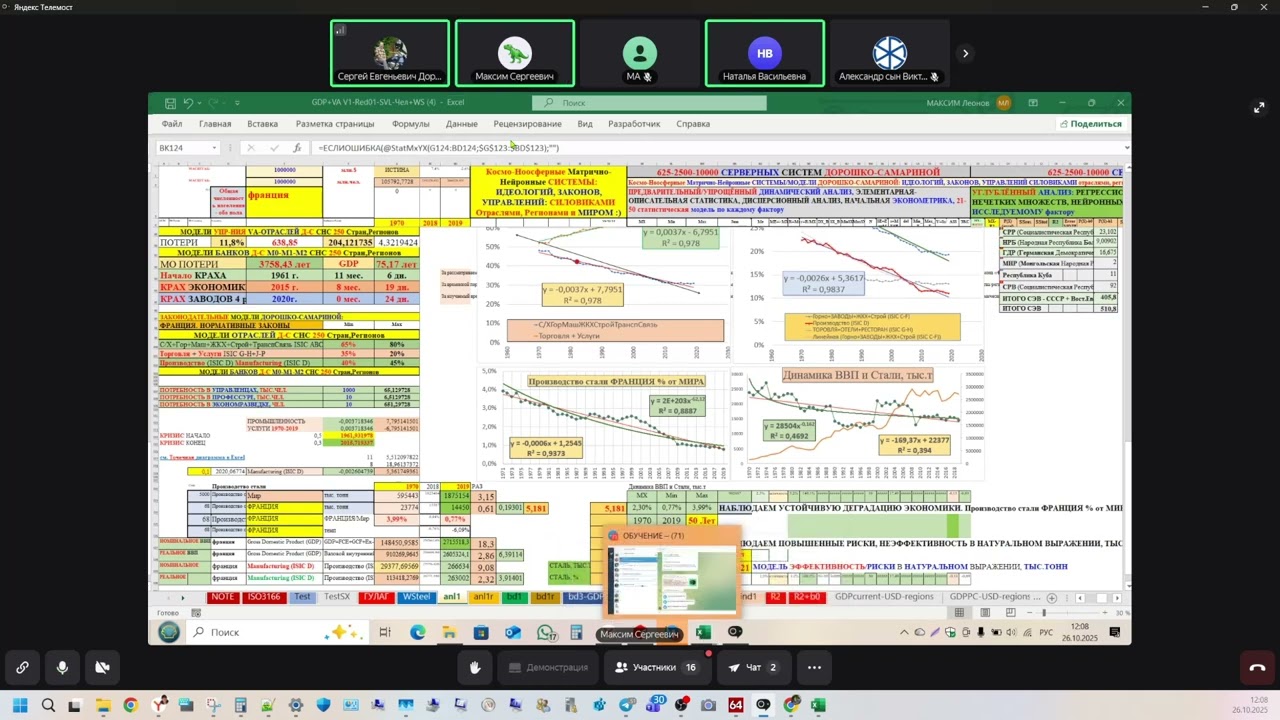Open Excel on local taskbar

click(819, 706)
